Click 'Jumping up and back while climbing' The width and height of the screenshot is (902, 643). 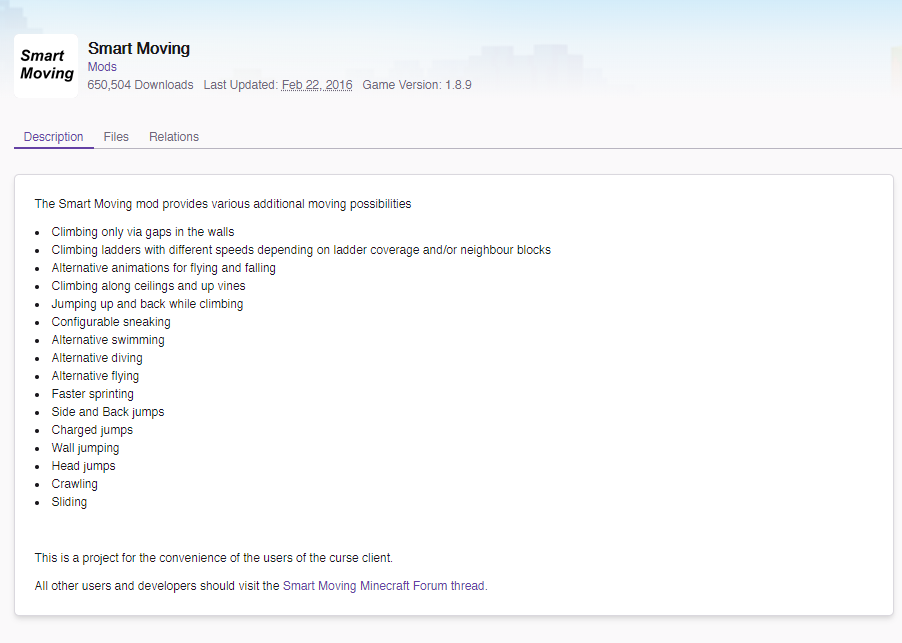coord(147,304)
